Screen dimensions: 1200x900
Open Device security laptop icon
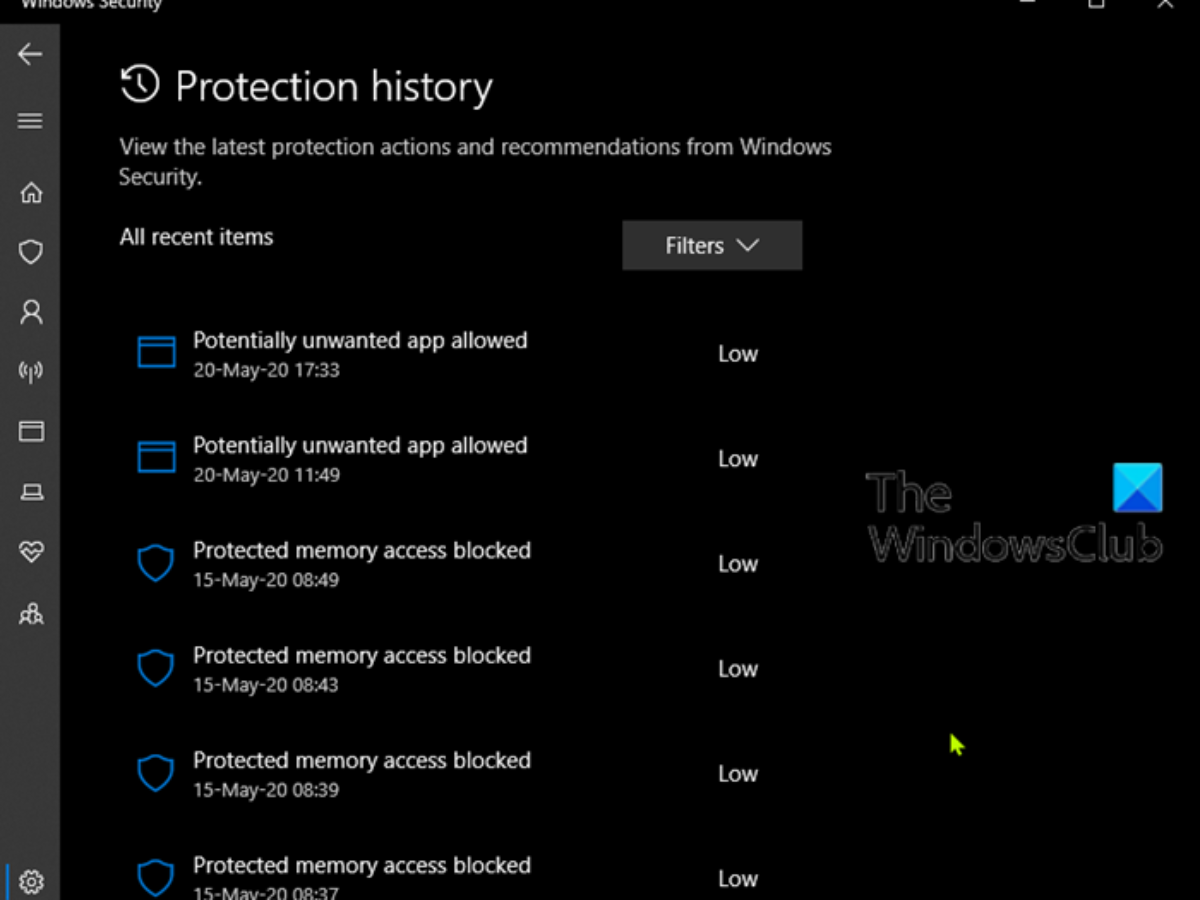[x=31, y=491]
